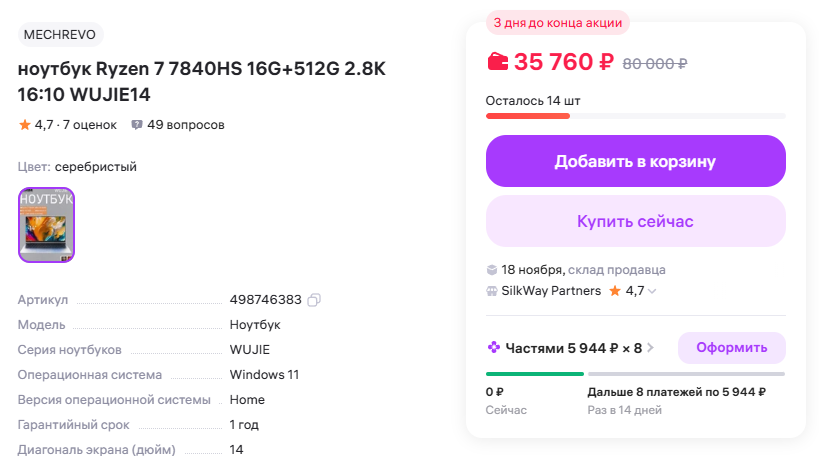Click the Оформить installment button

731,347
